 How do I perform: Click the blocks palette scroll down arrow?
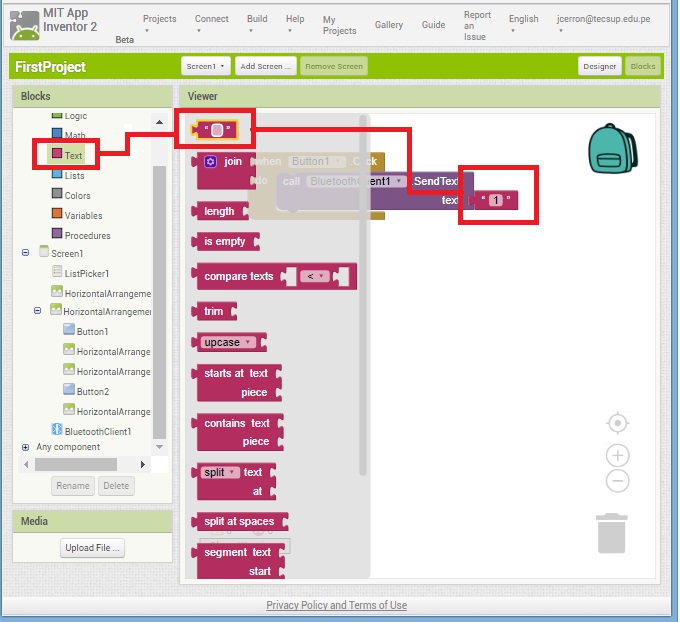pos(160,447)
